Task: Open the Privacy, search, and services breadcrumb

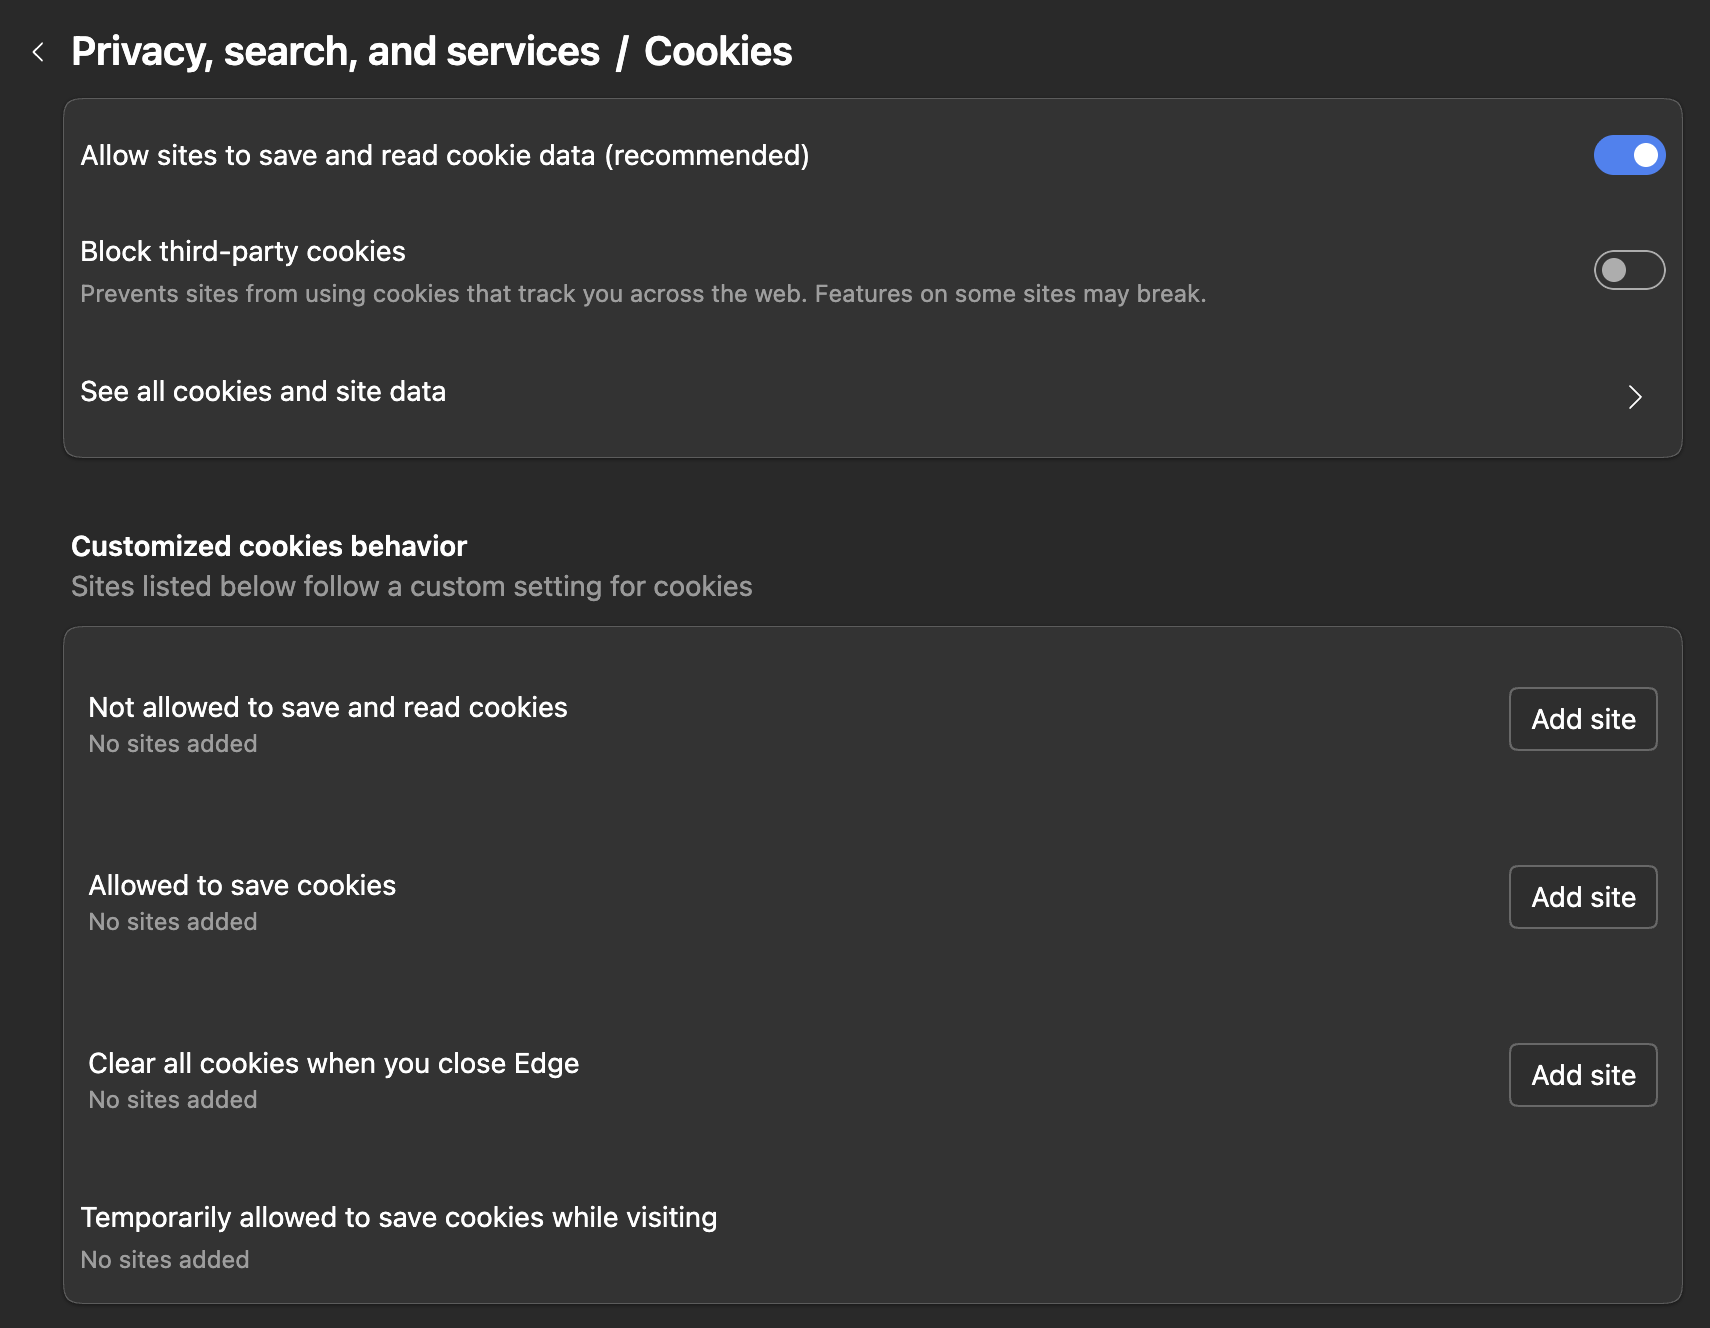Action: point(335,52)
